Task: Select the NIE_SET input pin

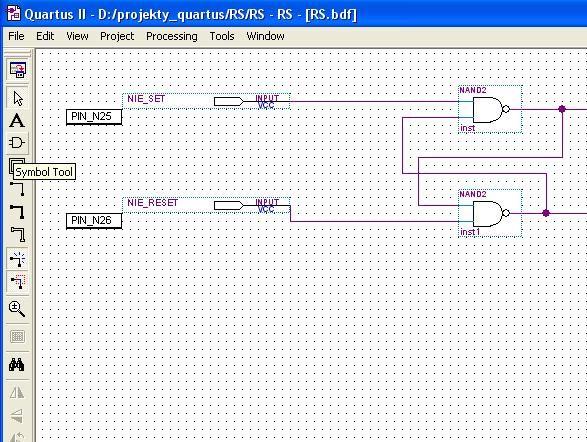Action: tap(206, 101)
